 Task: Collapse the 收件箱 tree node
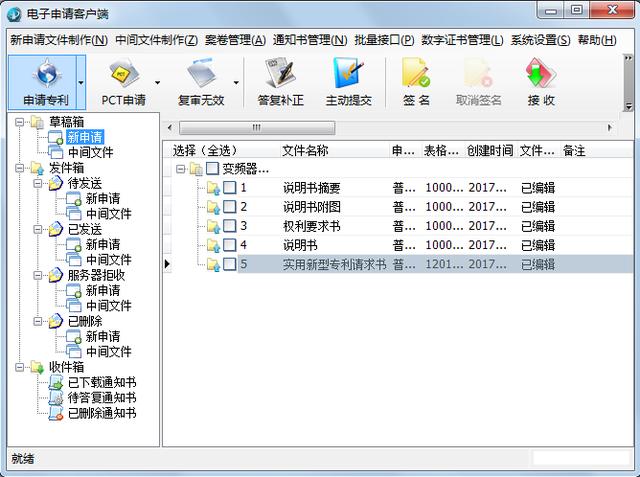pyautogui.click(x=19, y=367)
